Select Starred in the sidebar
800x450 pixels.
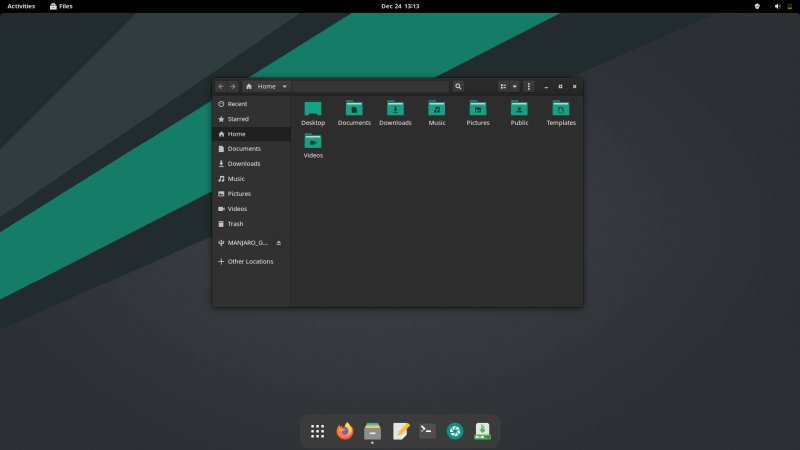click(x=251, y=119)
